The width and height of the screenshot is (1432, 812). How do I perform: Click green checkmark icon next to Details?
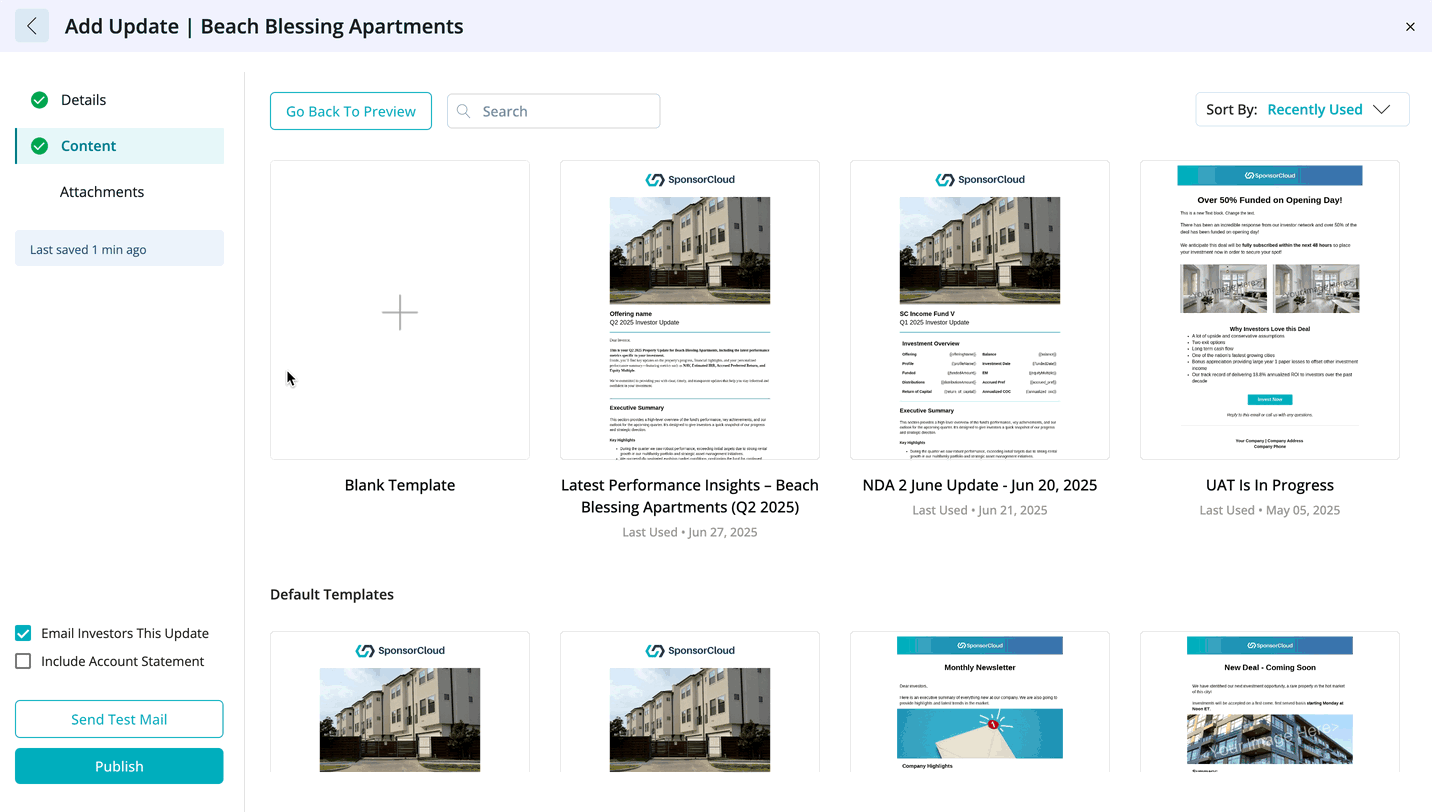(x=39, y=100)
